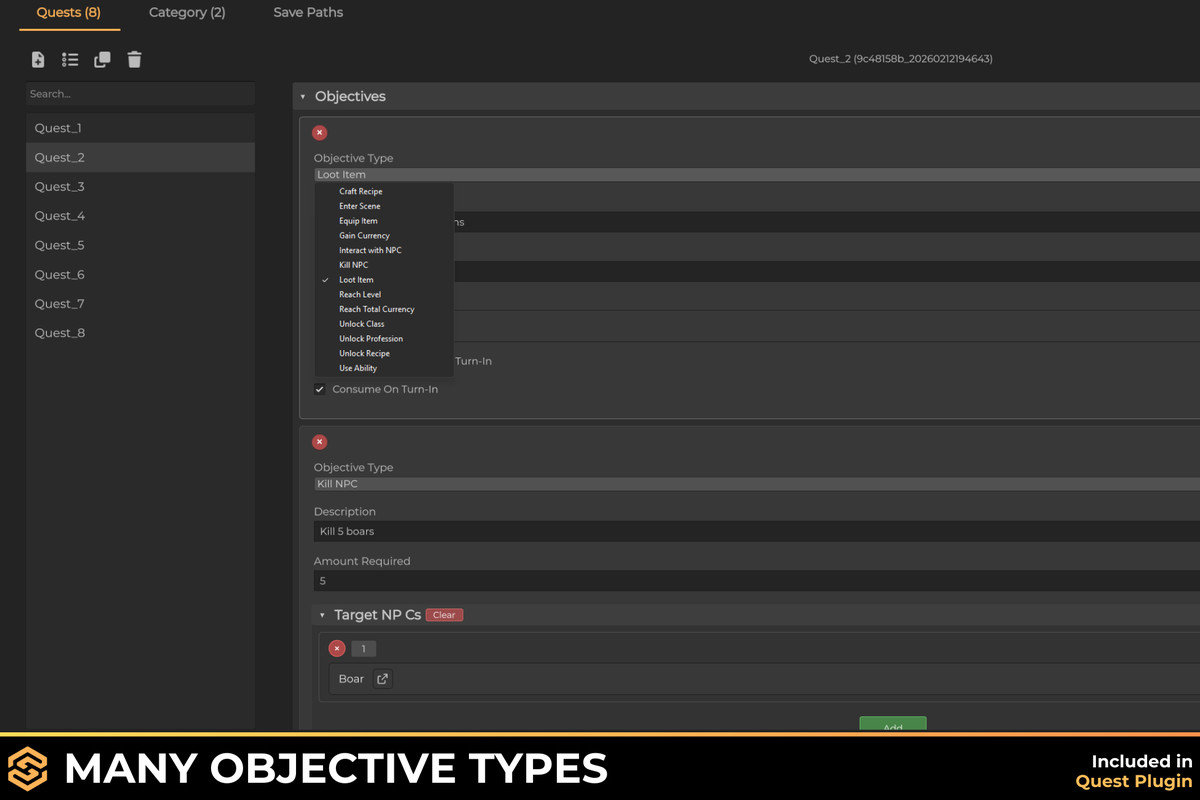
Task: Duplicate Quest_2 using the copy icon
Action: [101, 60]
